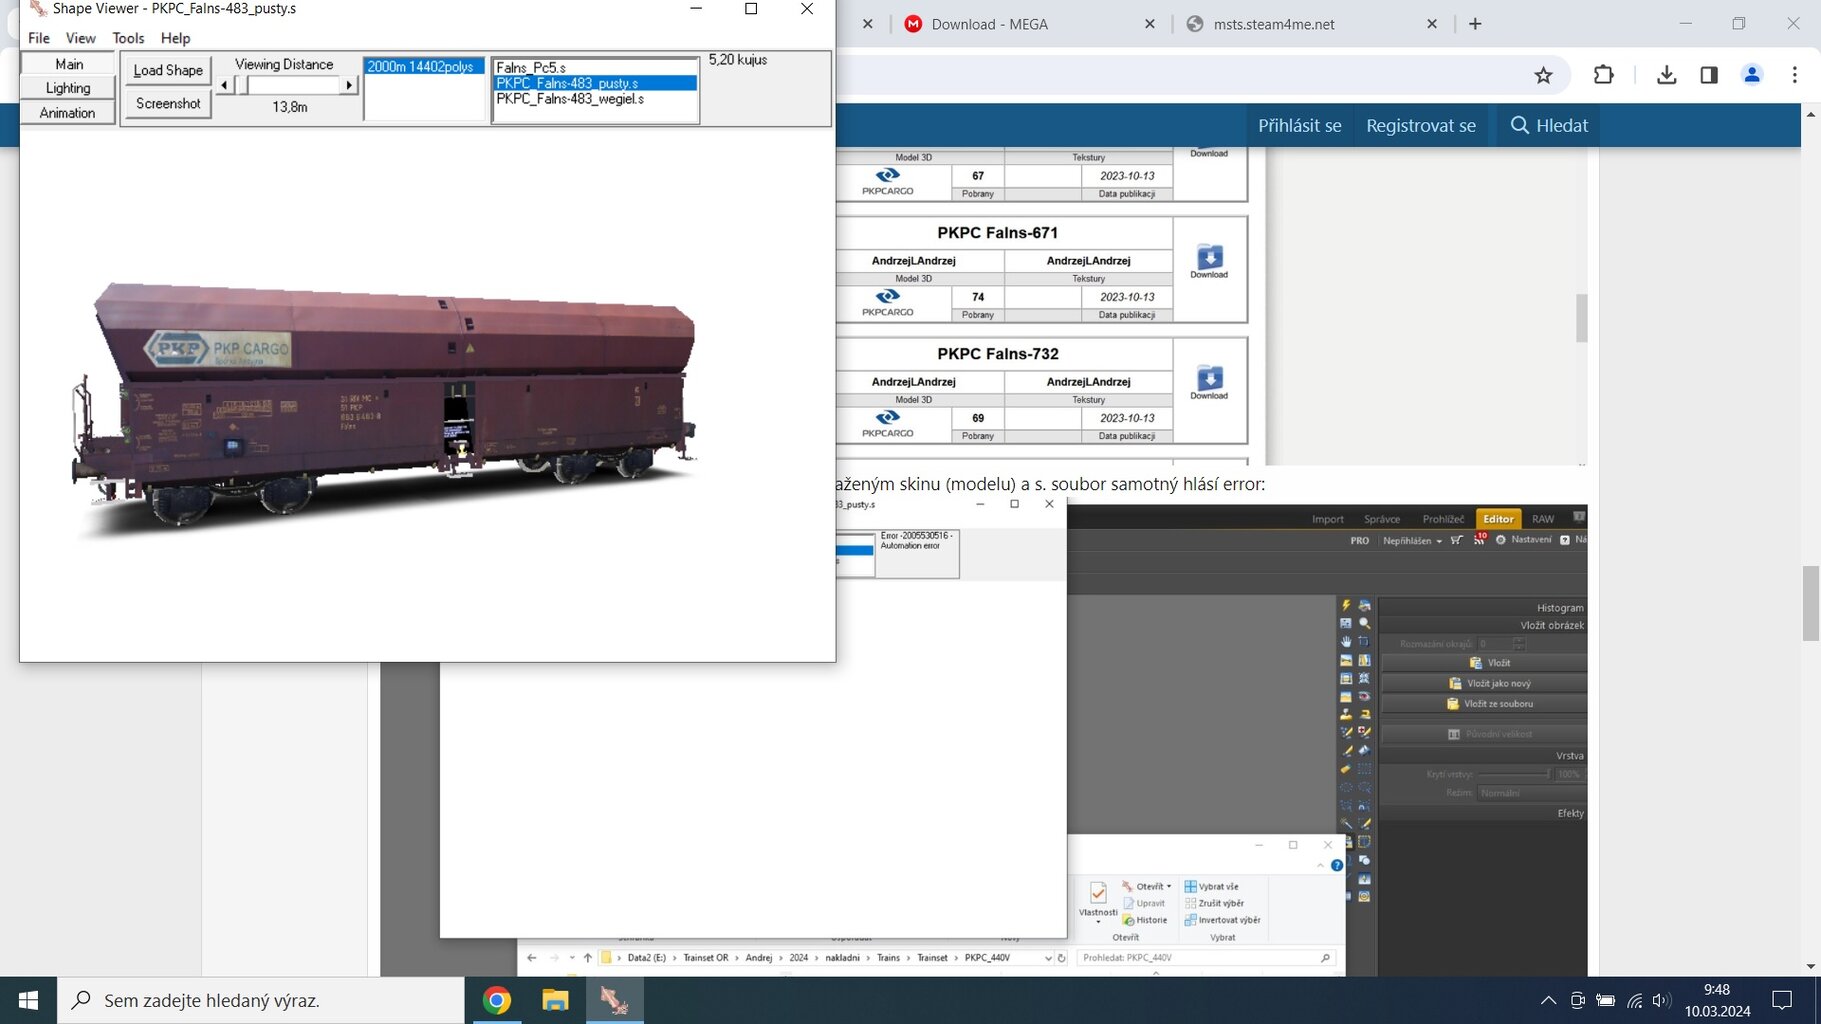Click the Viewing Distance slider thumb
This screenshot has width=1821, height=1024.
point(242,86)
